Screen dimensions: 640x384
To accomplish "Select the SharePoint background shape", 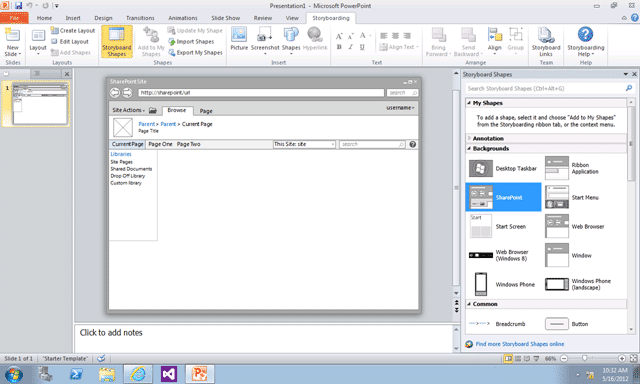I will [x=503, y=197].
